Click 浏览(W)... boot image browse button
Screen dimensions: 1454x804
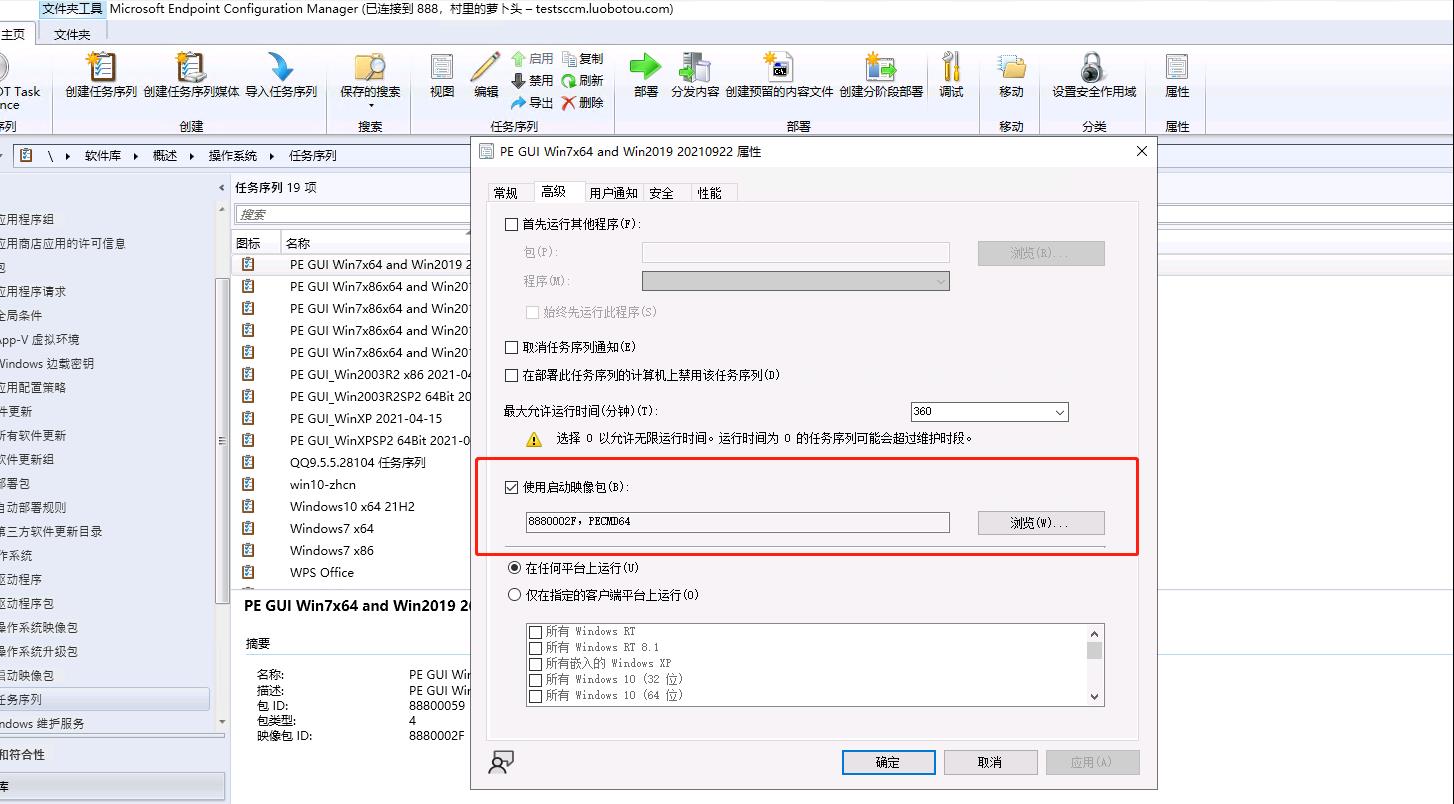coord(1041,523)
